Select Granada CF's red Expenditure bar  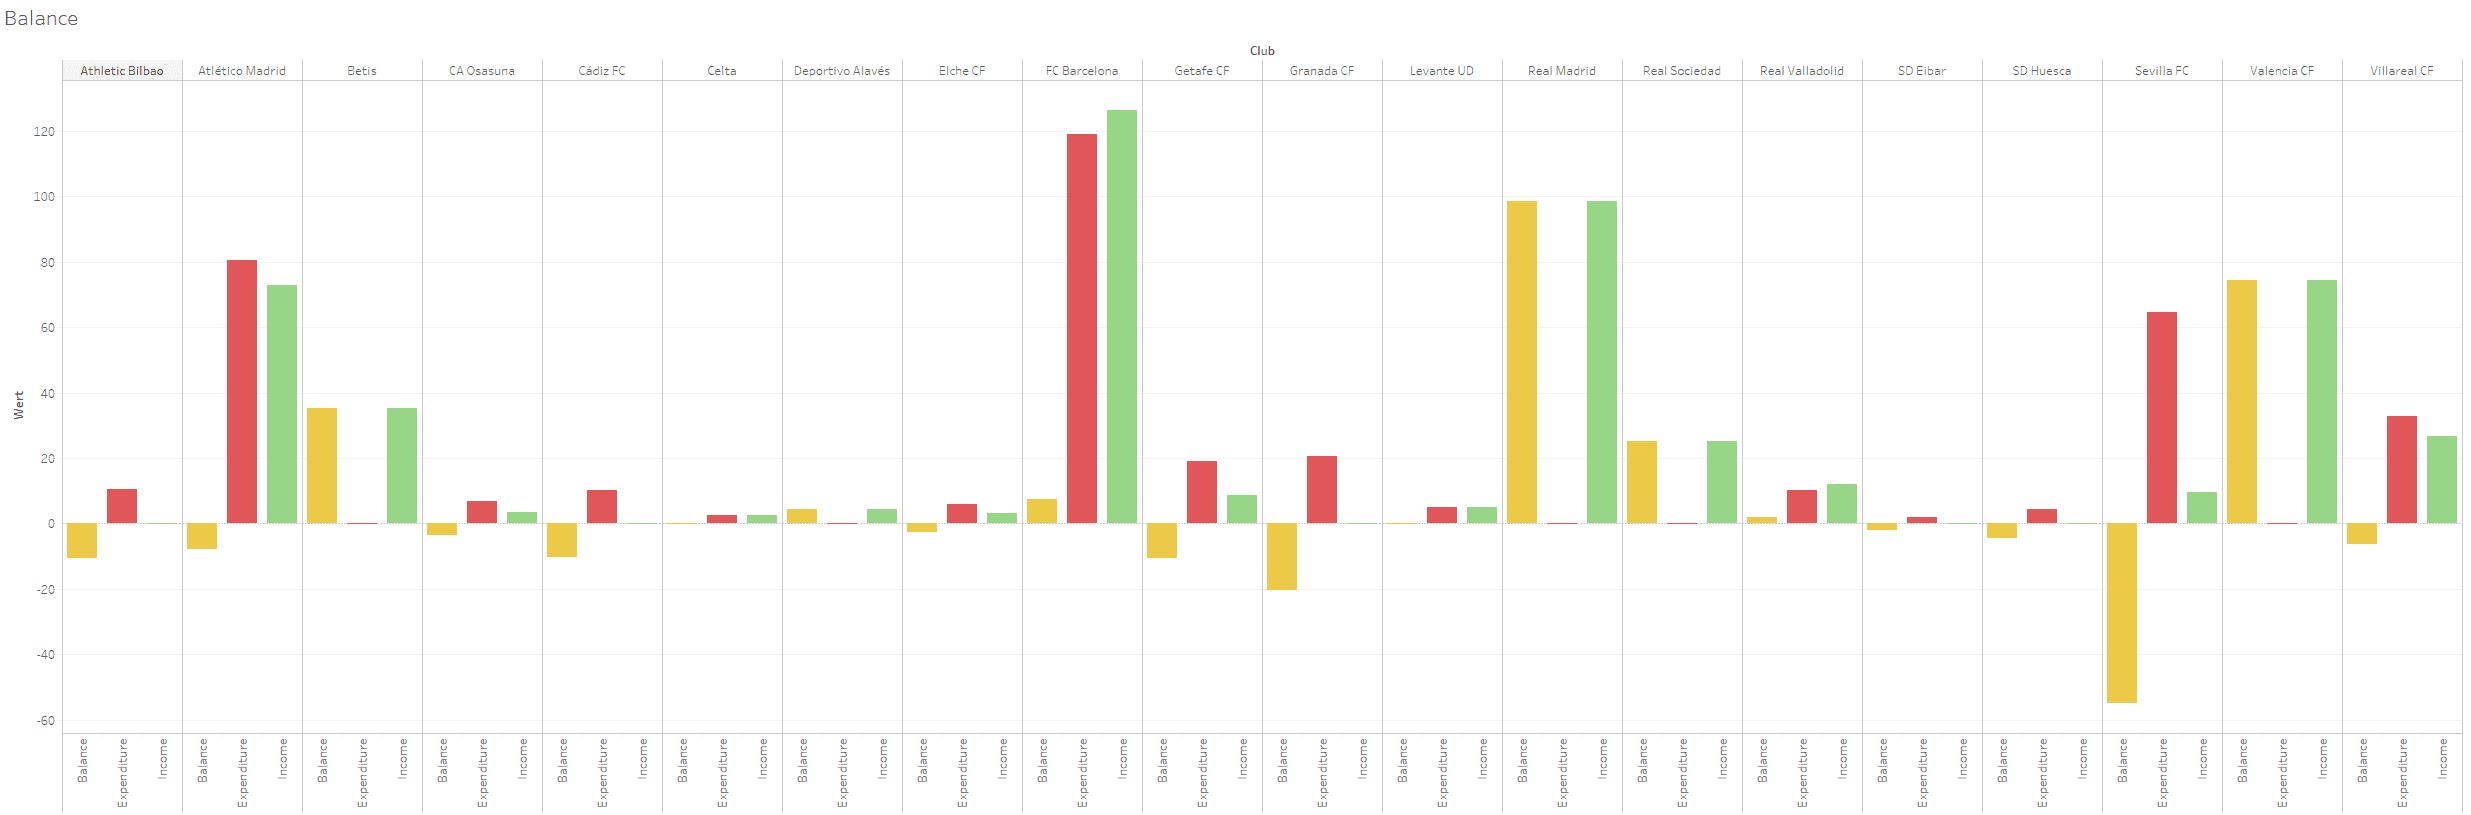(x=1322, y=490)
